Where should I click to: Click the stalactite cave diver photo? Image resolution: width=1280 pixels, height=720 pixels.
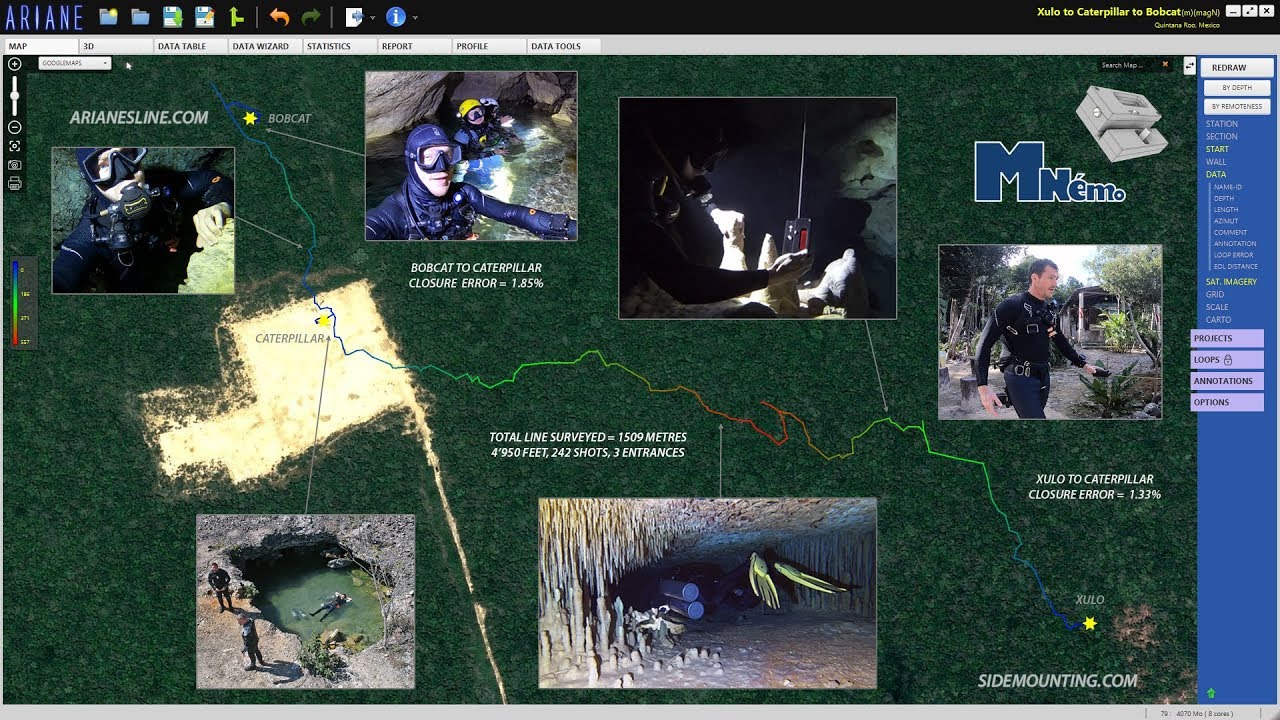708,593
